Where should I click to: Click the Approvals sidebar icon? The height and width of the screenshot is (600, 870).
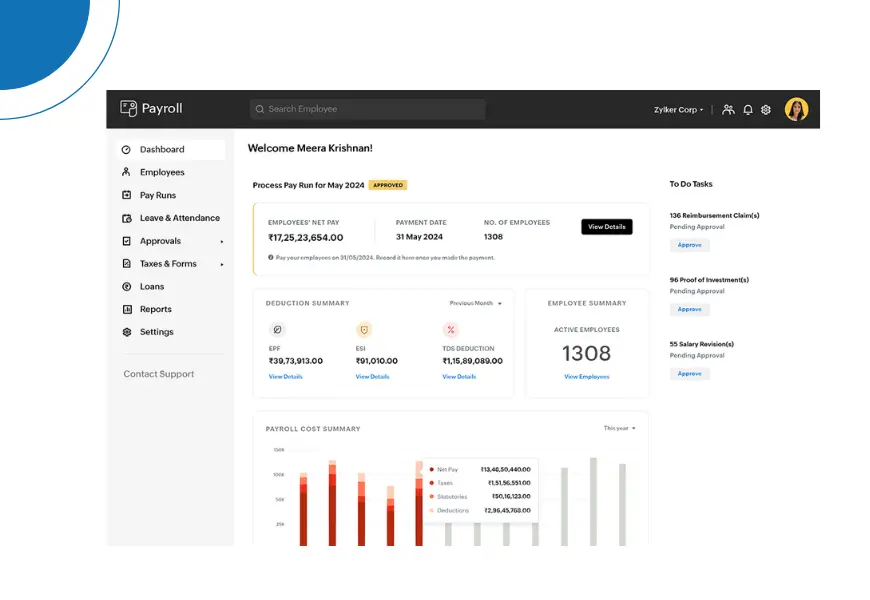coord(127,241)
